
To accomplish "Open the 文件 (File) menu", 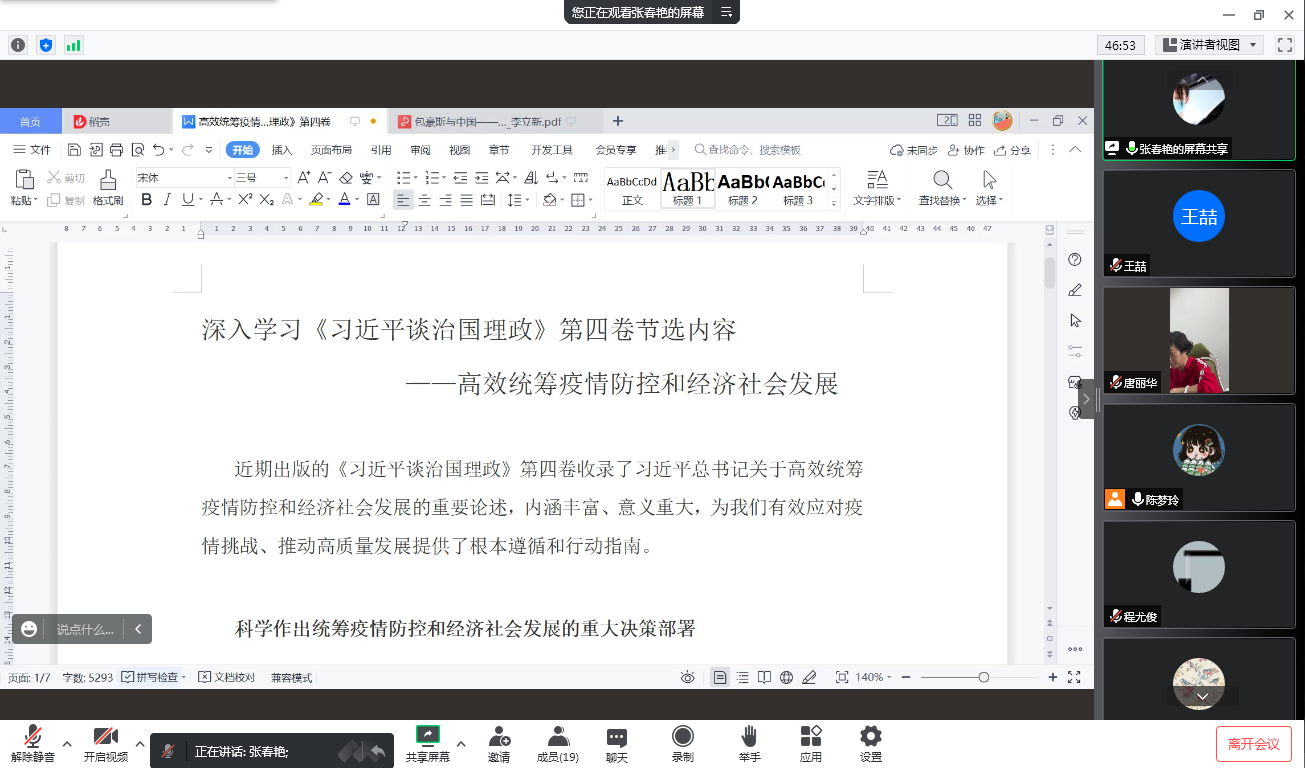I will pos(32,150).
